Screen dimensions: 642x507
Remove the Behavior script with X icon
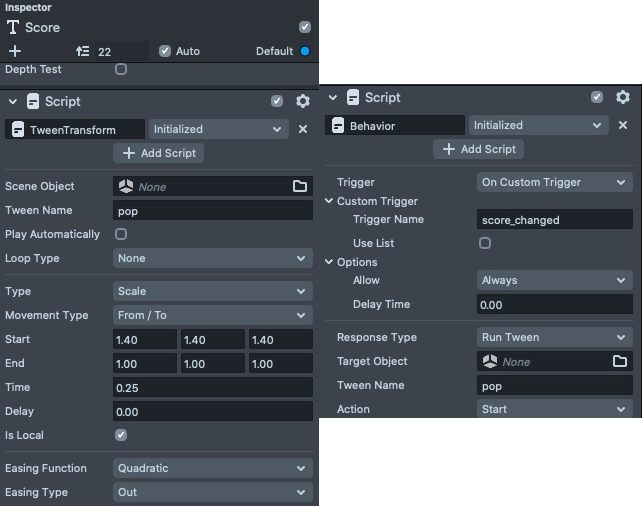(623, 126)
